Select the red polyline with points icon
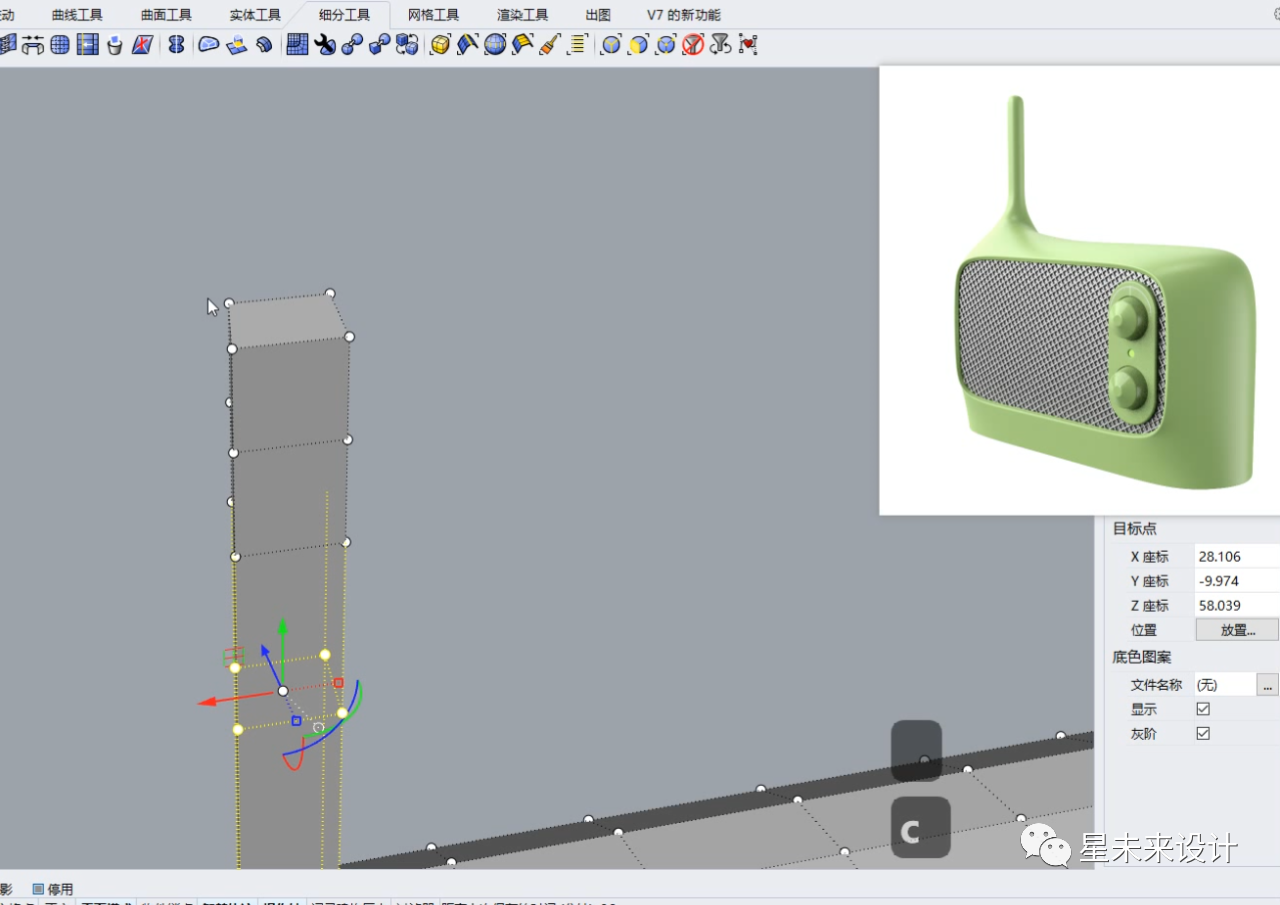Viewport: 1280px width, 905px height. [747, 44]
